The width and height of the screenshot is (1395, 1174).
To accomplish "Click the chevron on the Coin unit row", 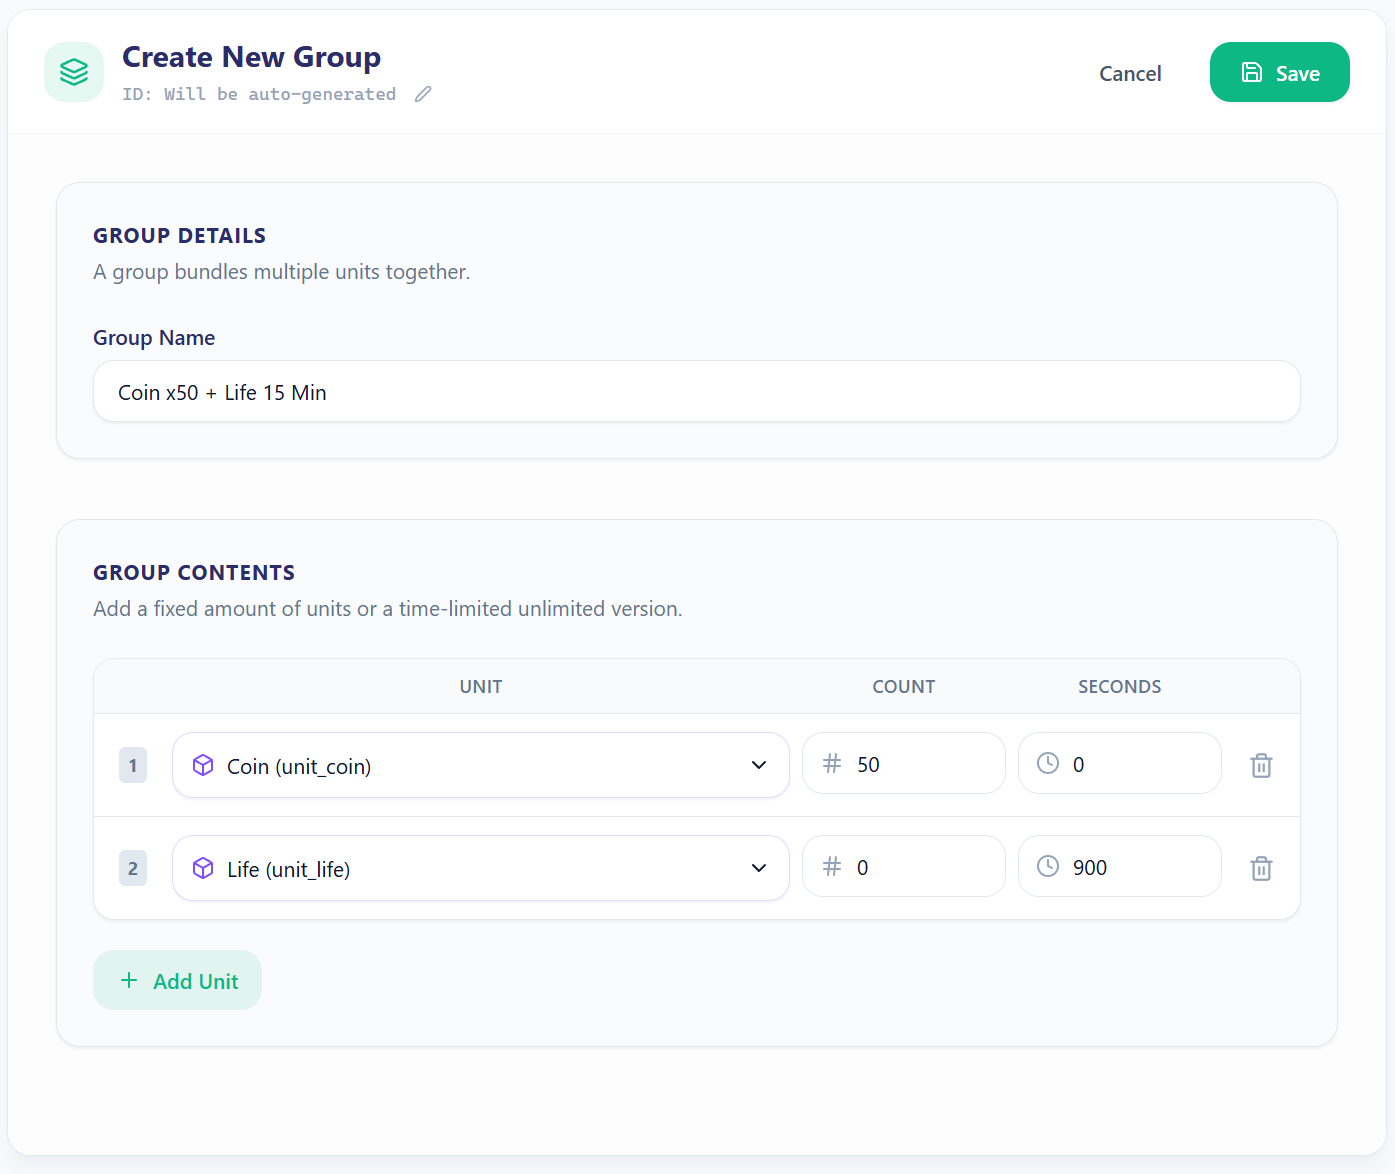I will click(x=759, y=765).
